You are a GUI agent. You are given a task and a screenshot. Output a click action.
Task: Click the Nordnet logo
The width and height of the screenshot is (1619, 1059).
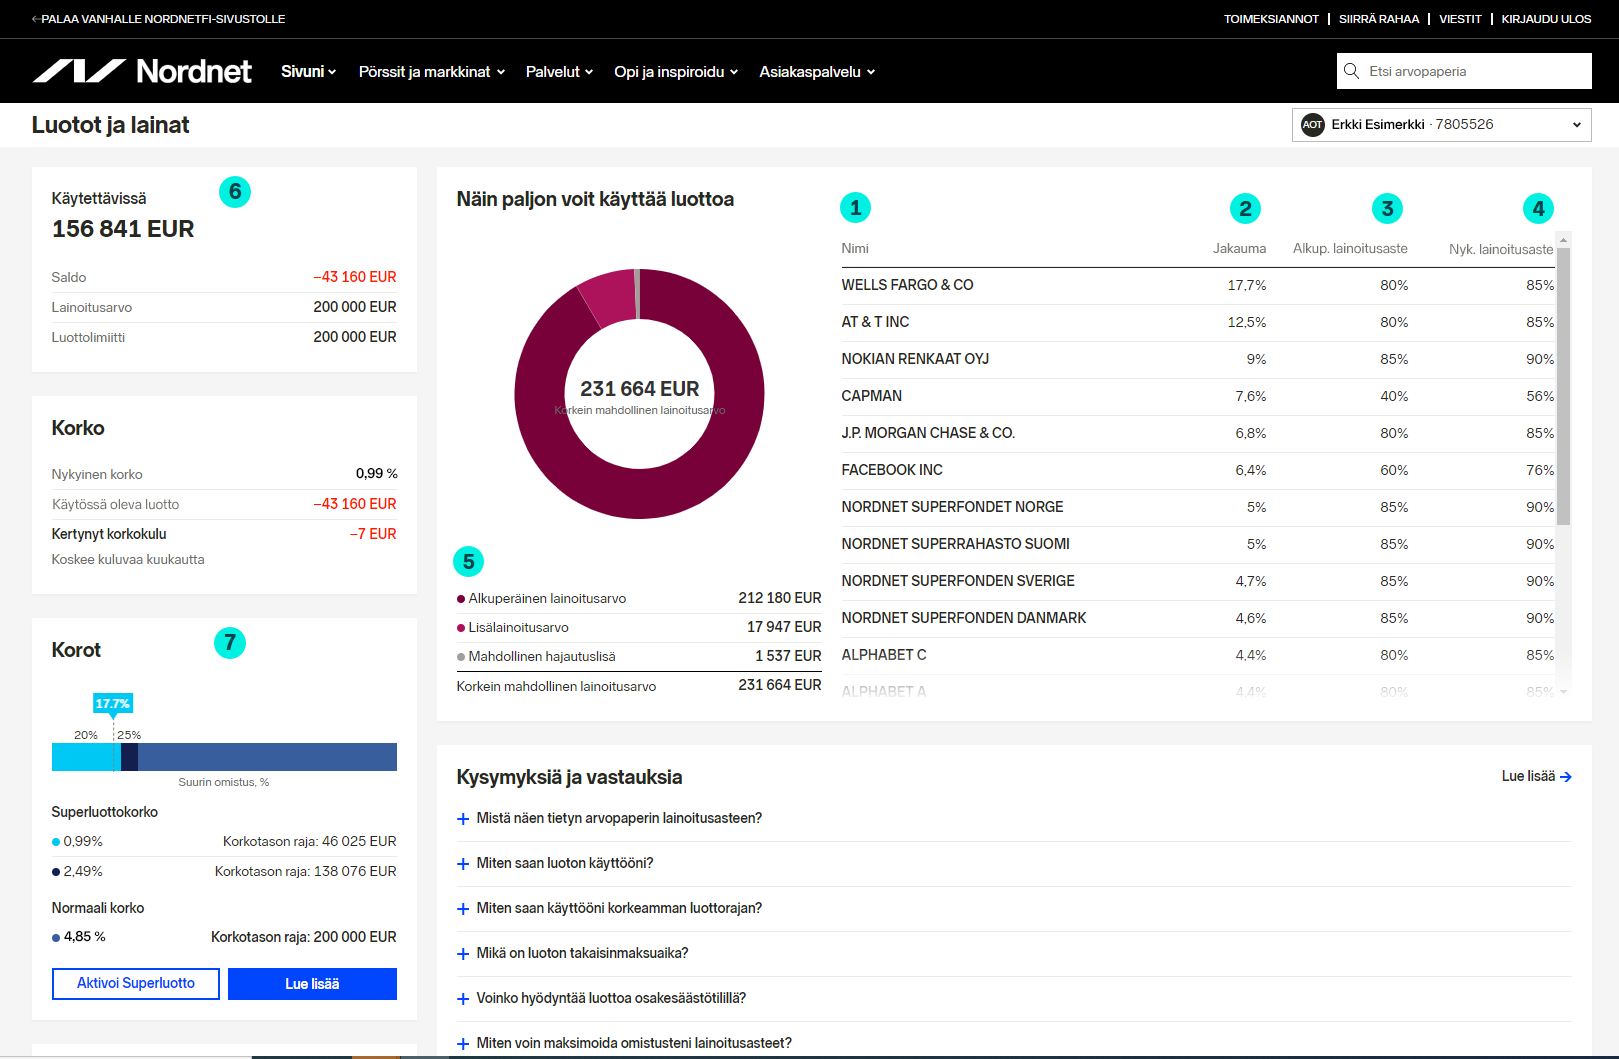click(142, 71)
